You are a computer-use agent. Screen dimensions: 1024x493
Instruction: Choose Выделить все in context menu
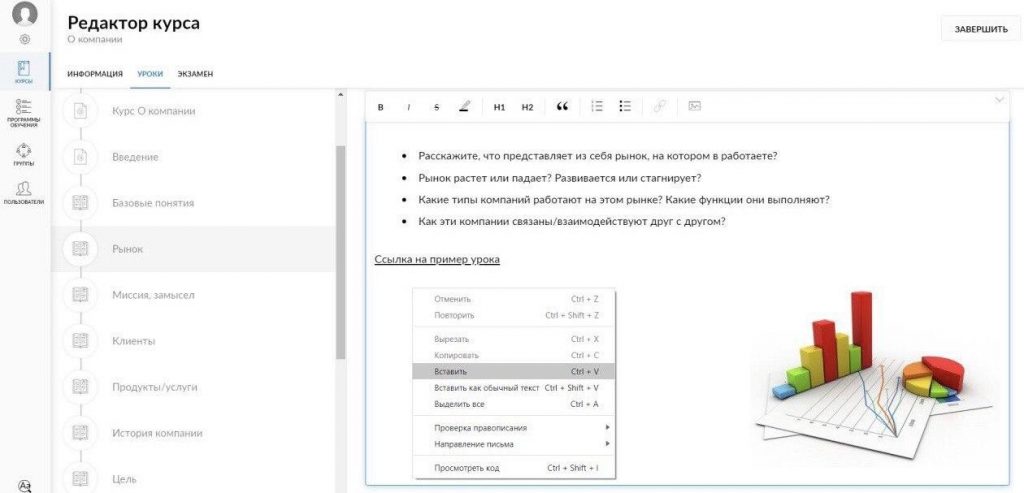514,404
